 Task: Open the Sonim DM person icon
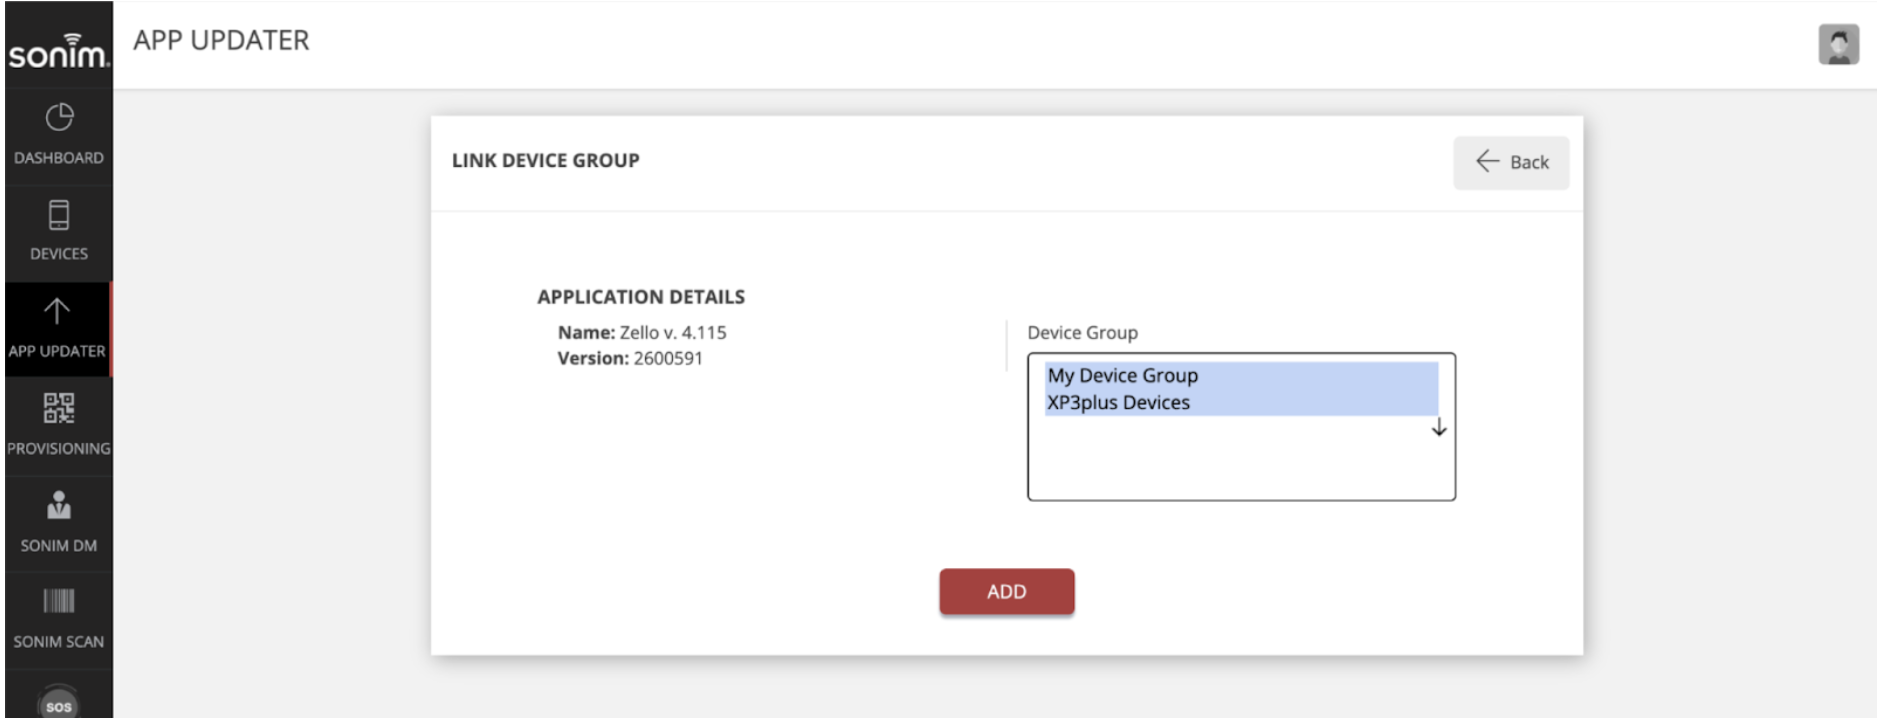(59, 505)
